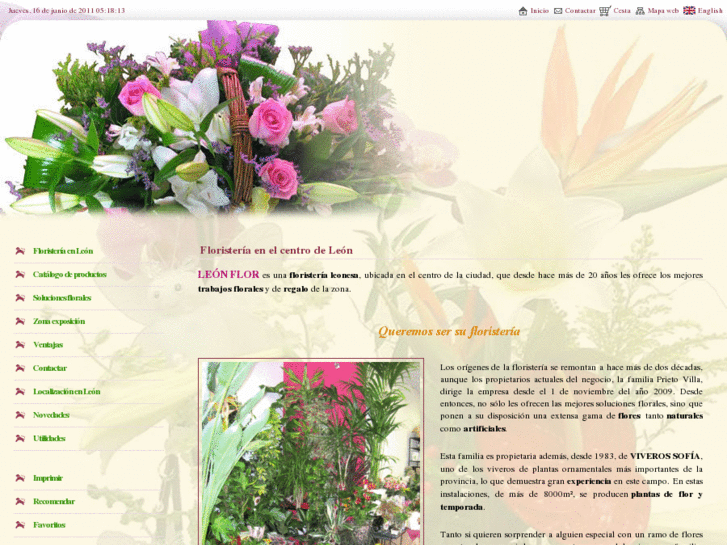Click the flower bullet beside Recomendar

tap(20, 501)
